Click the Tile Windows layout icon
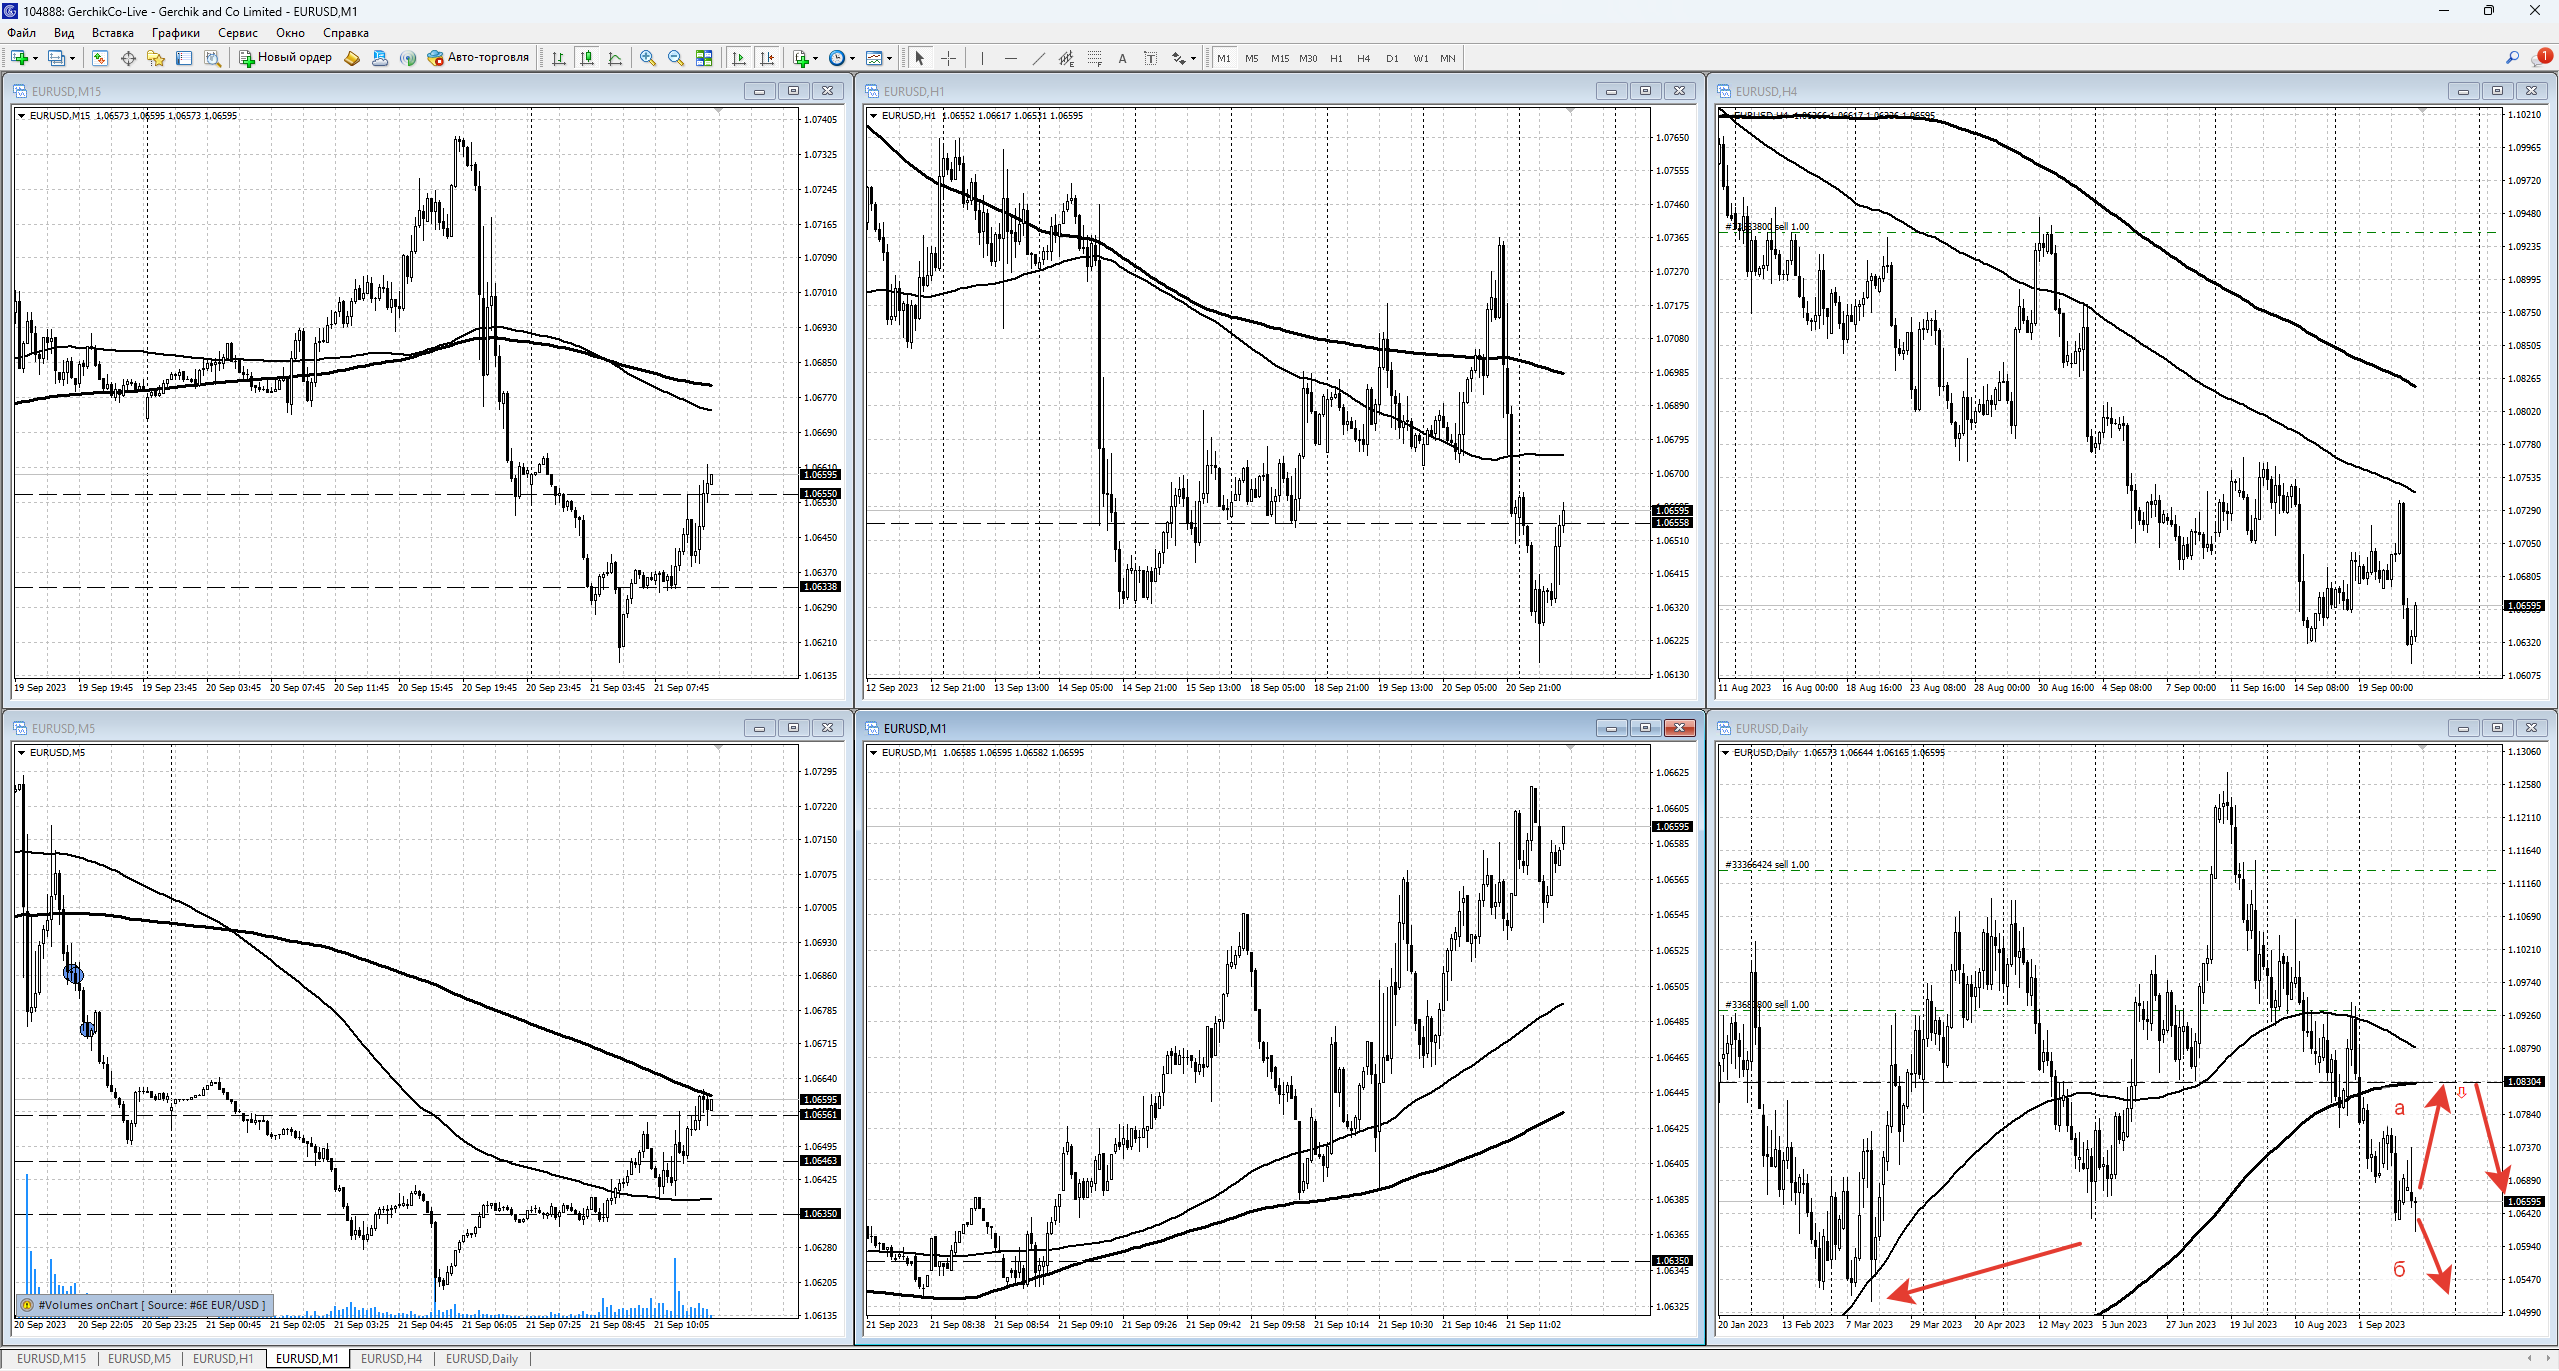The width and height of the screenshot is (2559, 1371). [x=704, y=58]
